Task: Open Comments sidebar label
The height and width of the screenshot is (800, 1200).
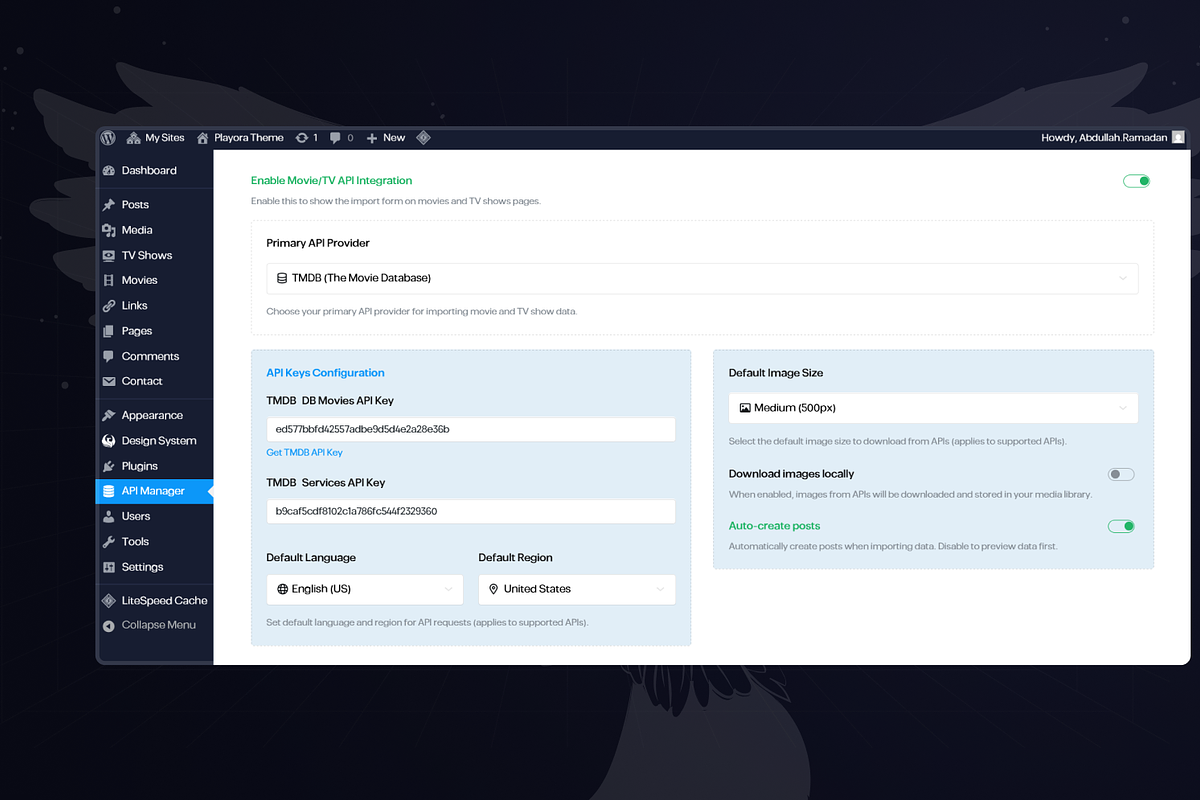Action: click(x=150, y=357)
